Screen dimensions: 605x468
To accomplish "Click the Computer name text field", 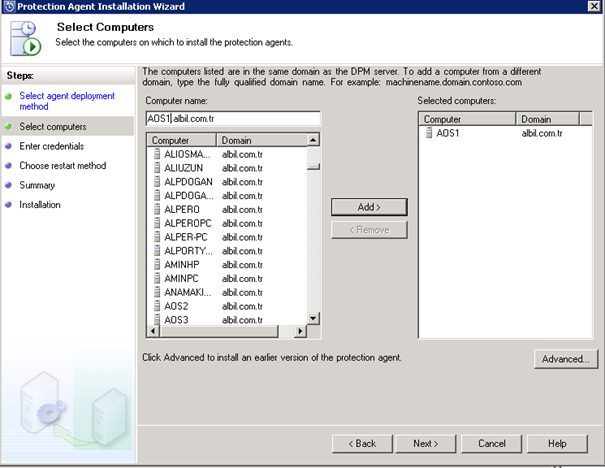I will tap(232, 118).
